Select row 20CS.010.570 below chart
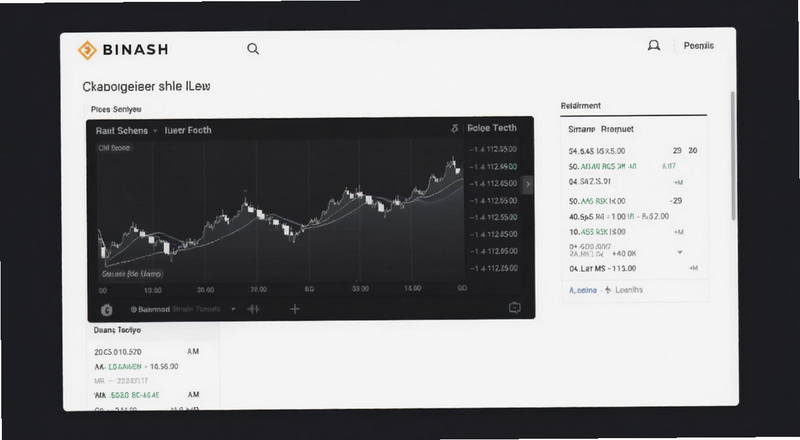Viewport: 800px width, 440px height. (147, 352)
